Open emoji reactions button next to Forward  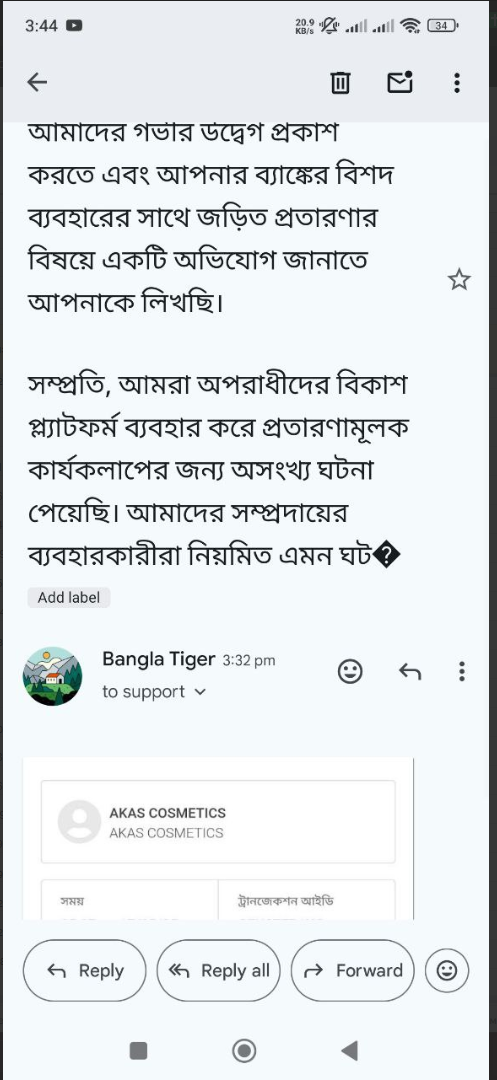[x=447, y=970]
